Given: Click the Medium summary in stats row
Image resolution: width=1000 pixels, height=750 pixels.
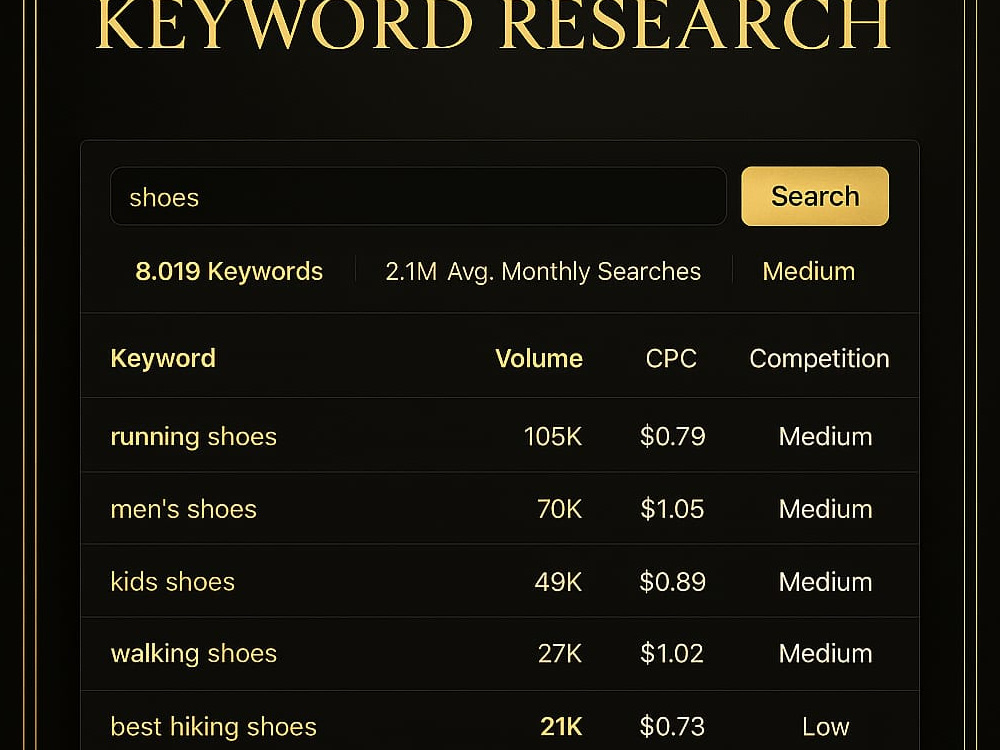Looking at the screenshot, I should [x=809, y=272].
